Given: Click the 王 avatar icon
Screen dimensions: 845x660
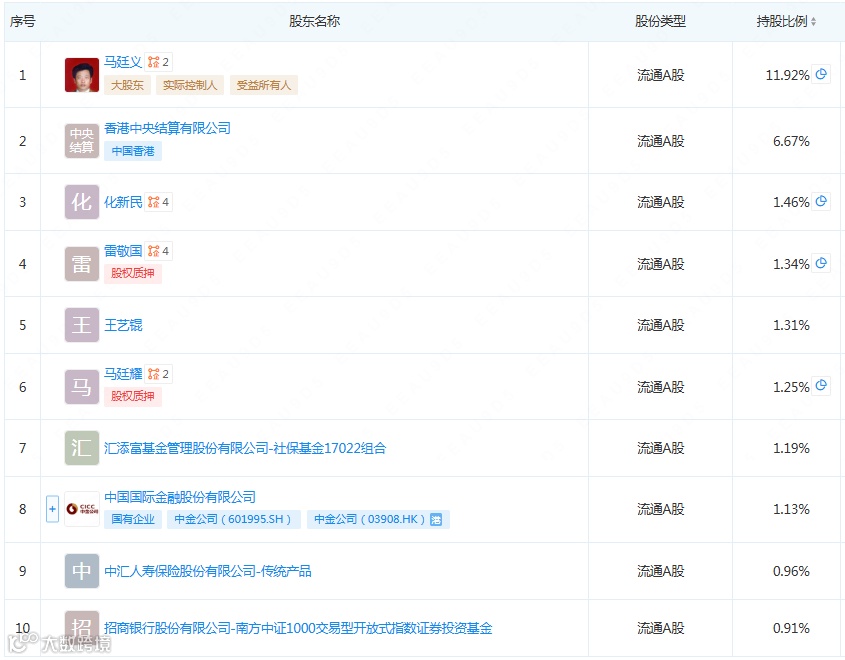Looking at the screenshot, I should pyautogui.click(x=82, y=325).
